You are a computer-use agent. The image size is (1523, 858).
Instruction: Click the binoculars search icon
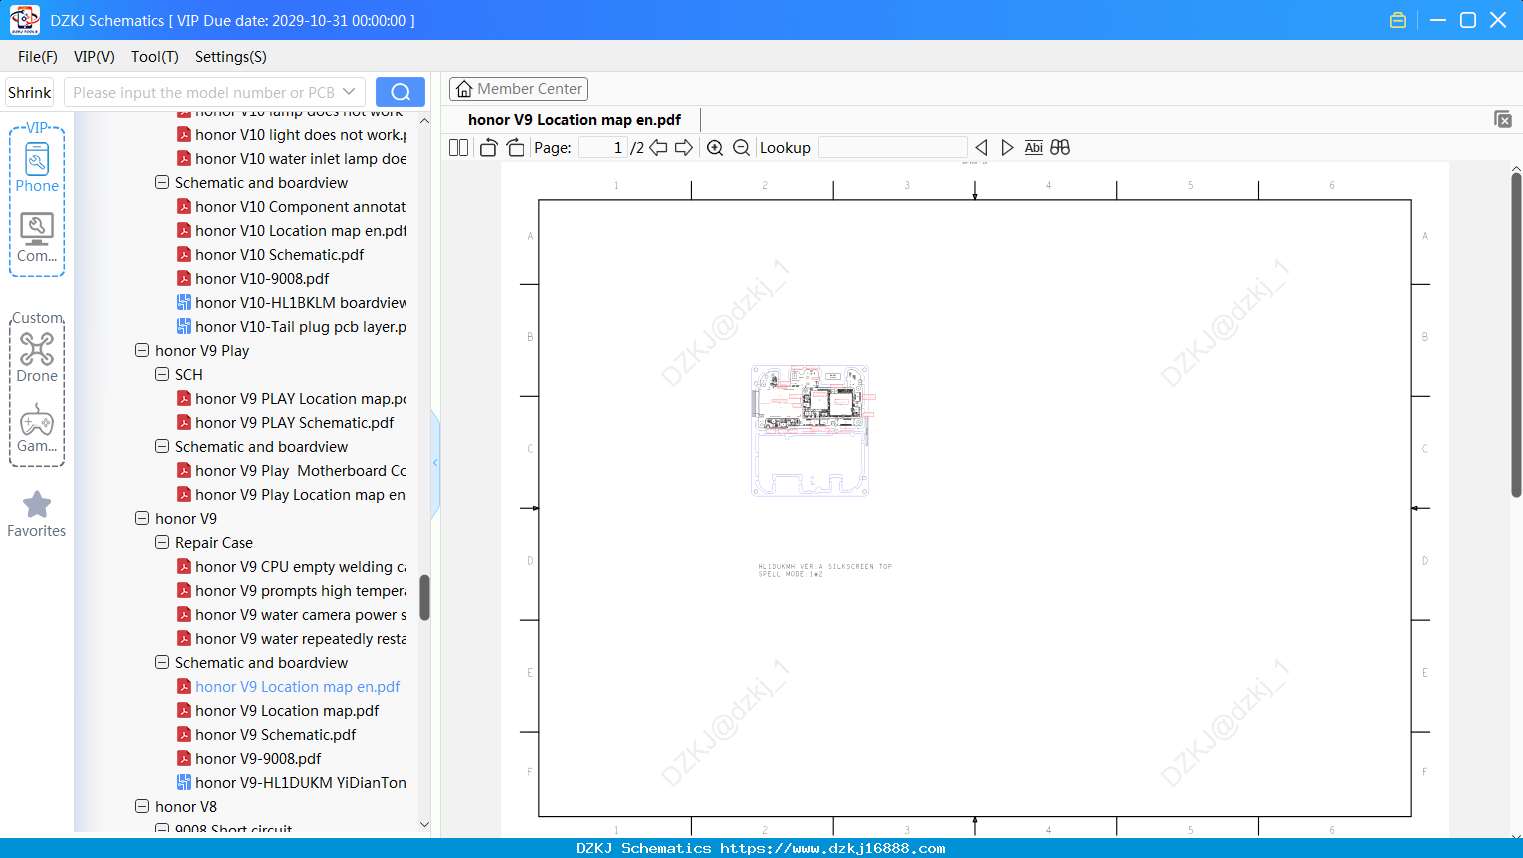(1060, 148)
